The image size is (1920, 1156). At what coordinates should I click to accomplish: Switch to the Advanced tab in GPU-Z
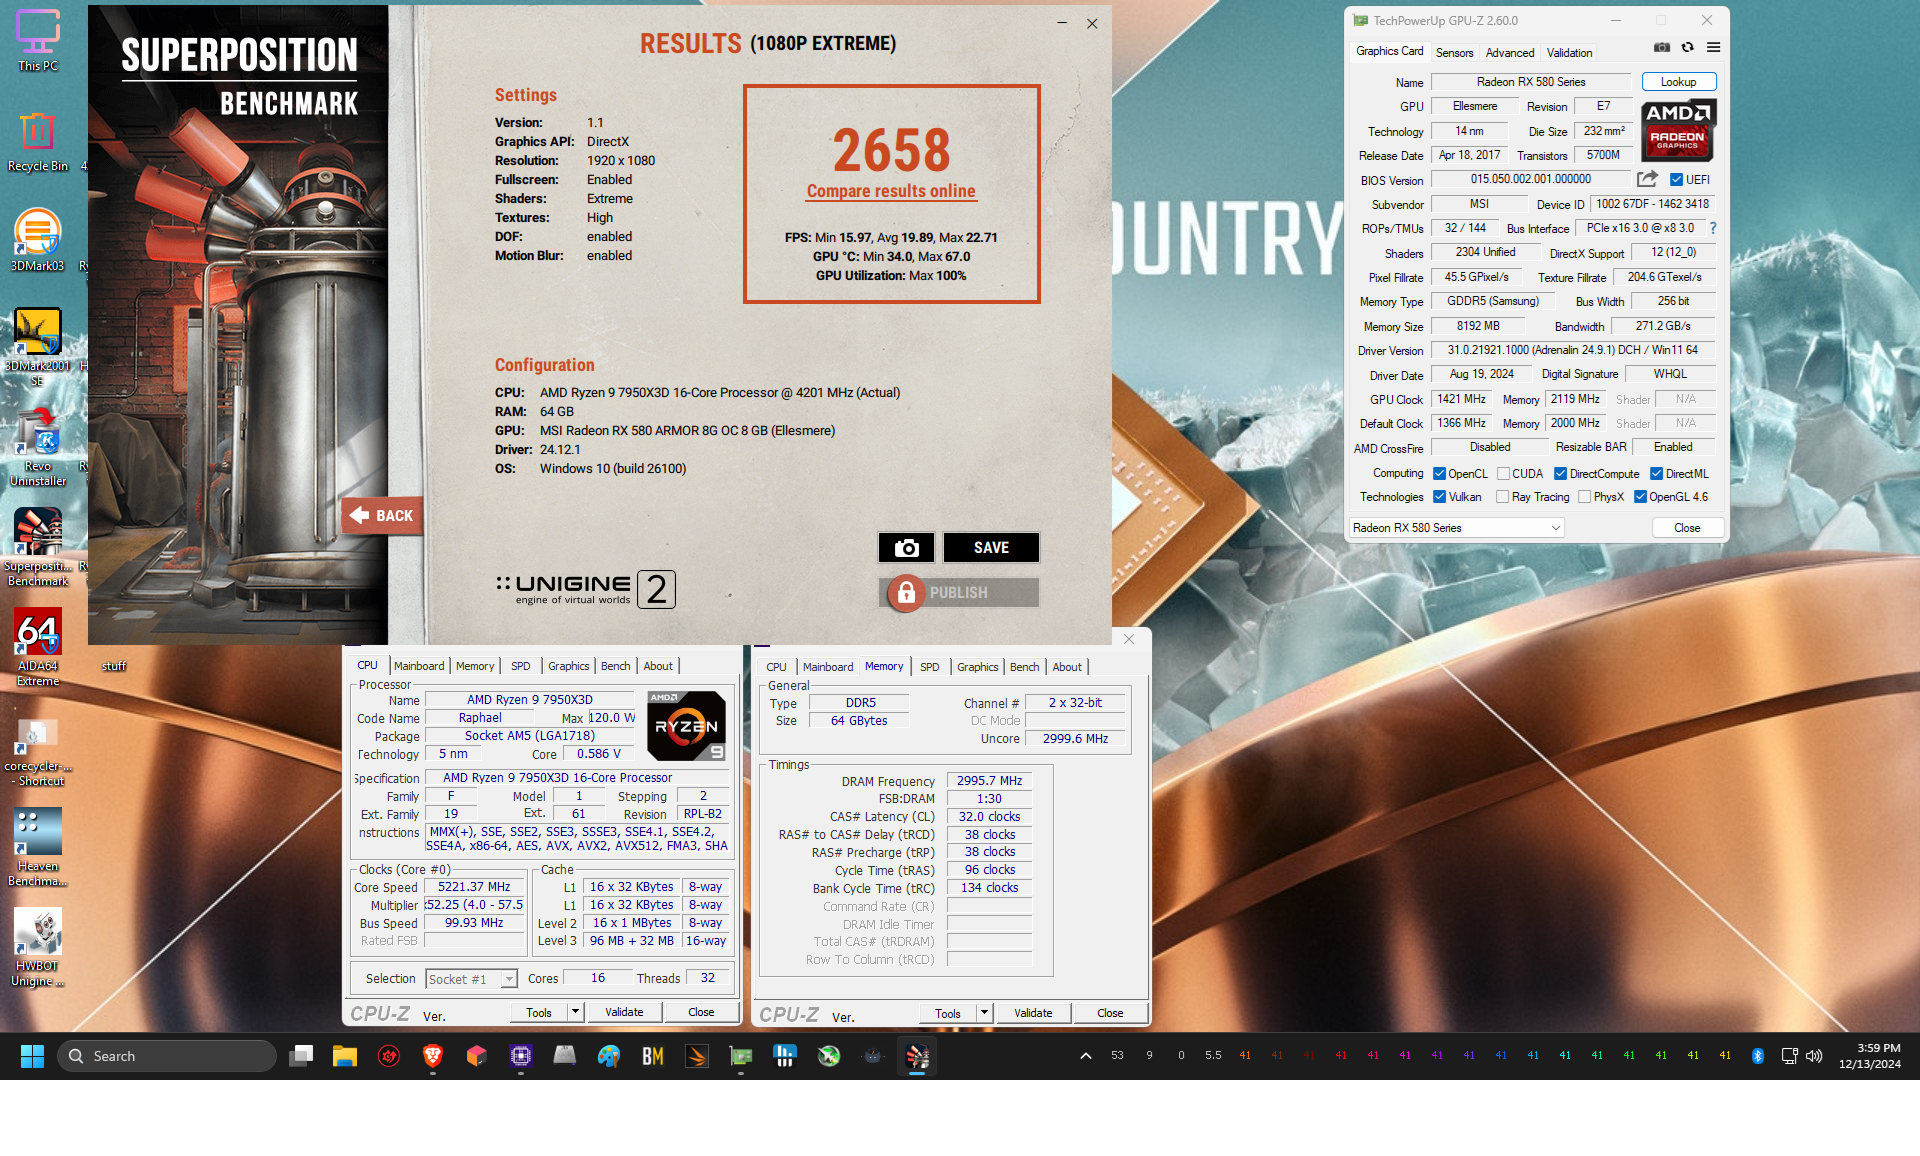1509,53
